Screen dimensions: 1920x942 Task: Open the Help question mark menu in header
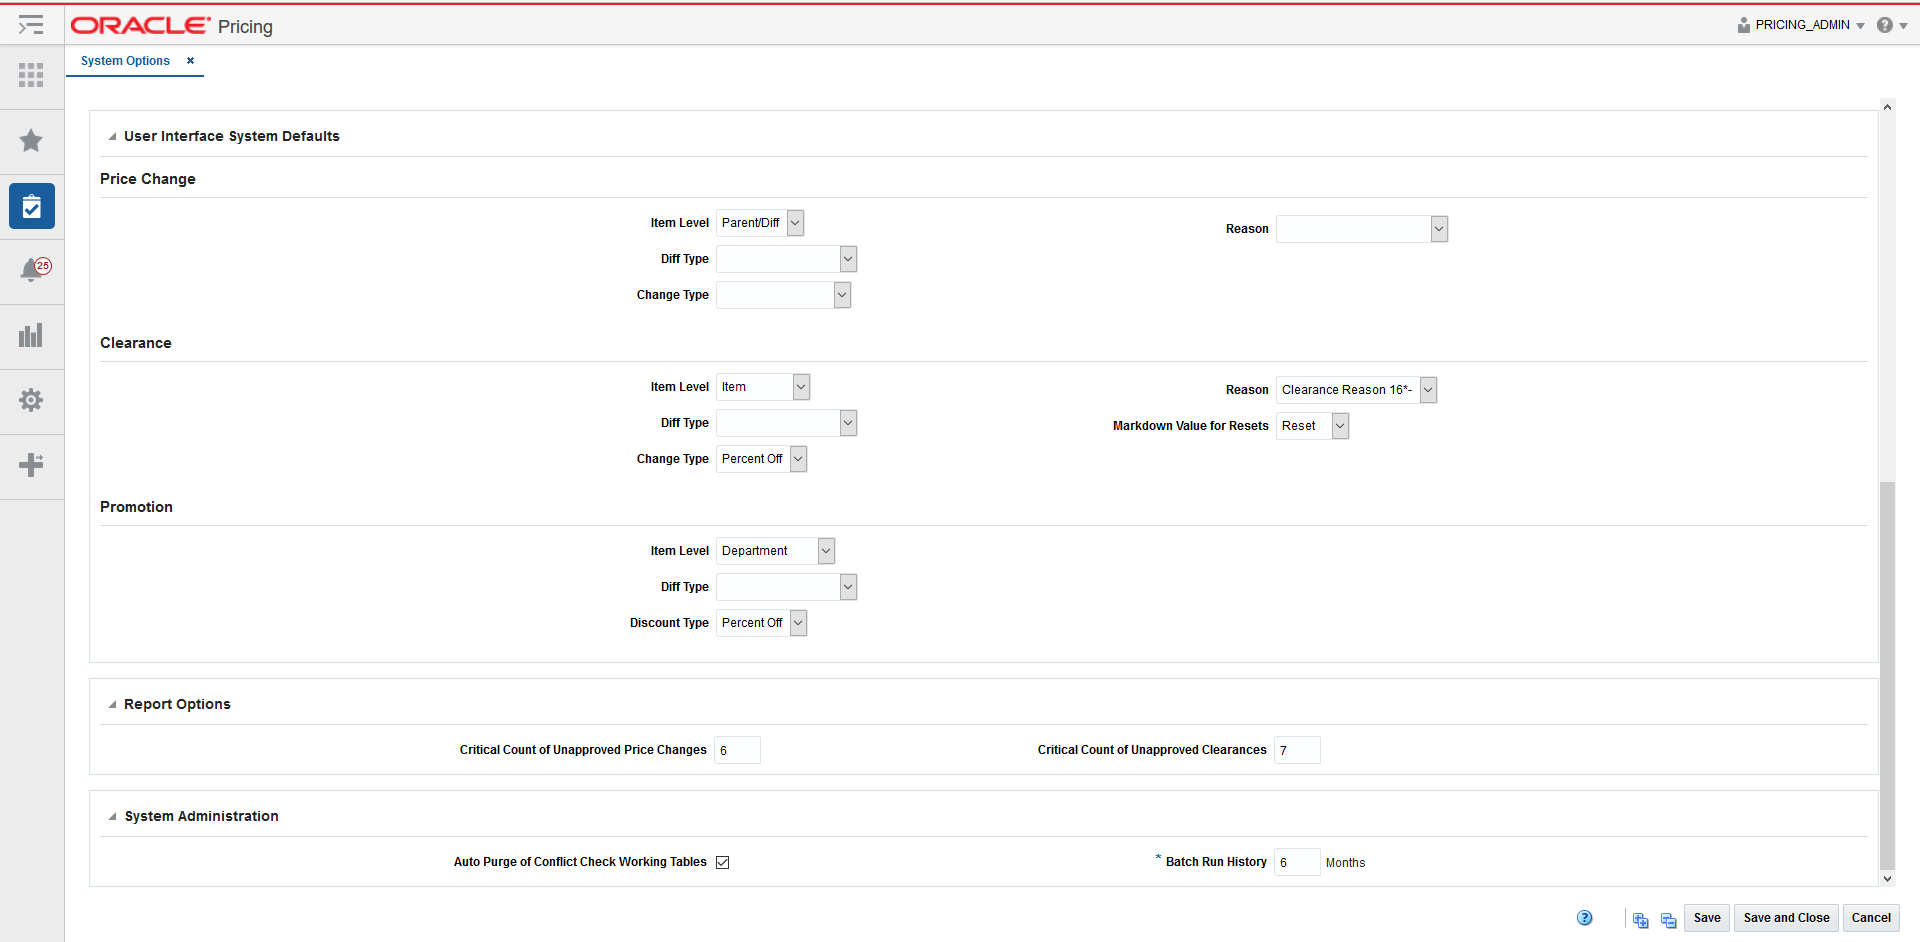tap(1892, 25)
